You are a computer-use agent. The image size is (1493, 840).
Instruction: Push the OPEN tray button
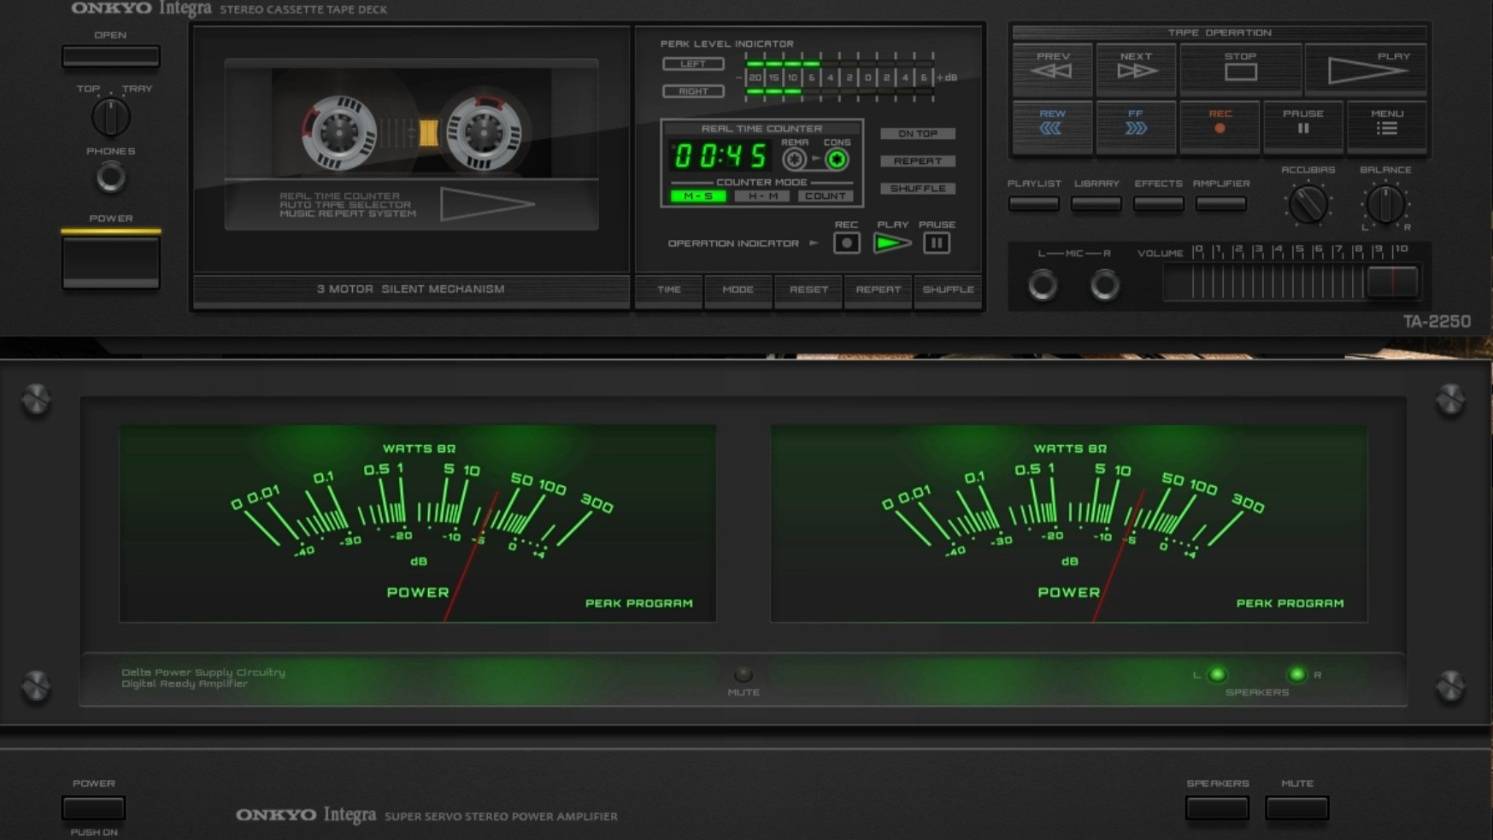111,57
